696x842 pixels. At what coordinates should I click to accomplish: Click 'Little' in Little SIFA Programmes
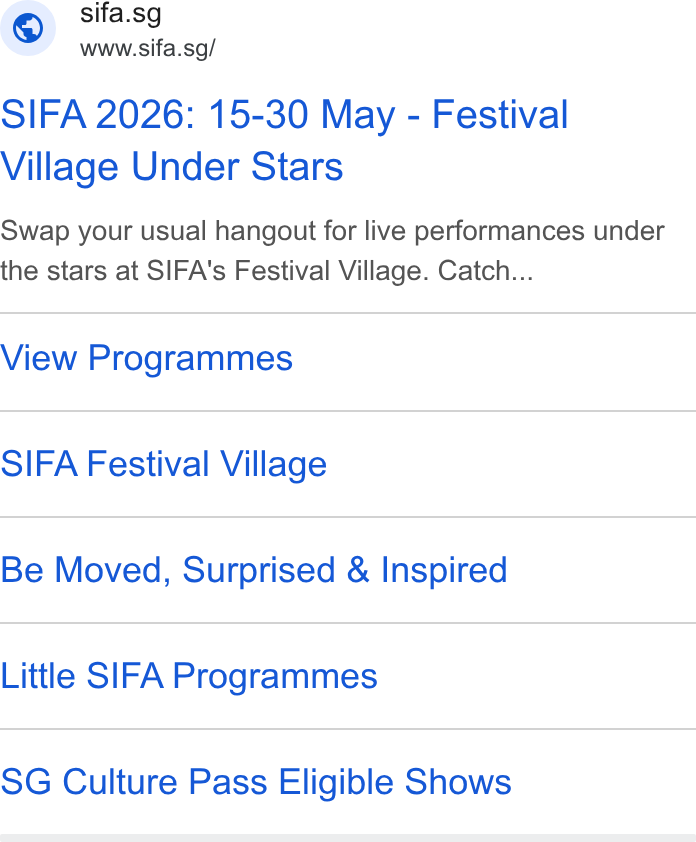click(x=38, y=676)
